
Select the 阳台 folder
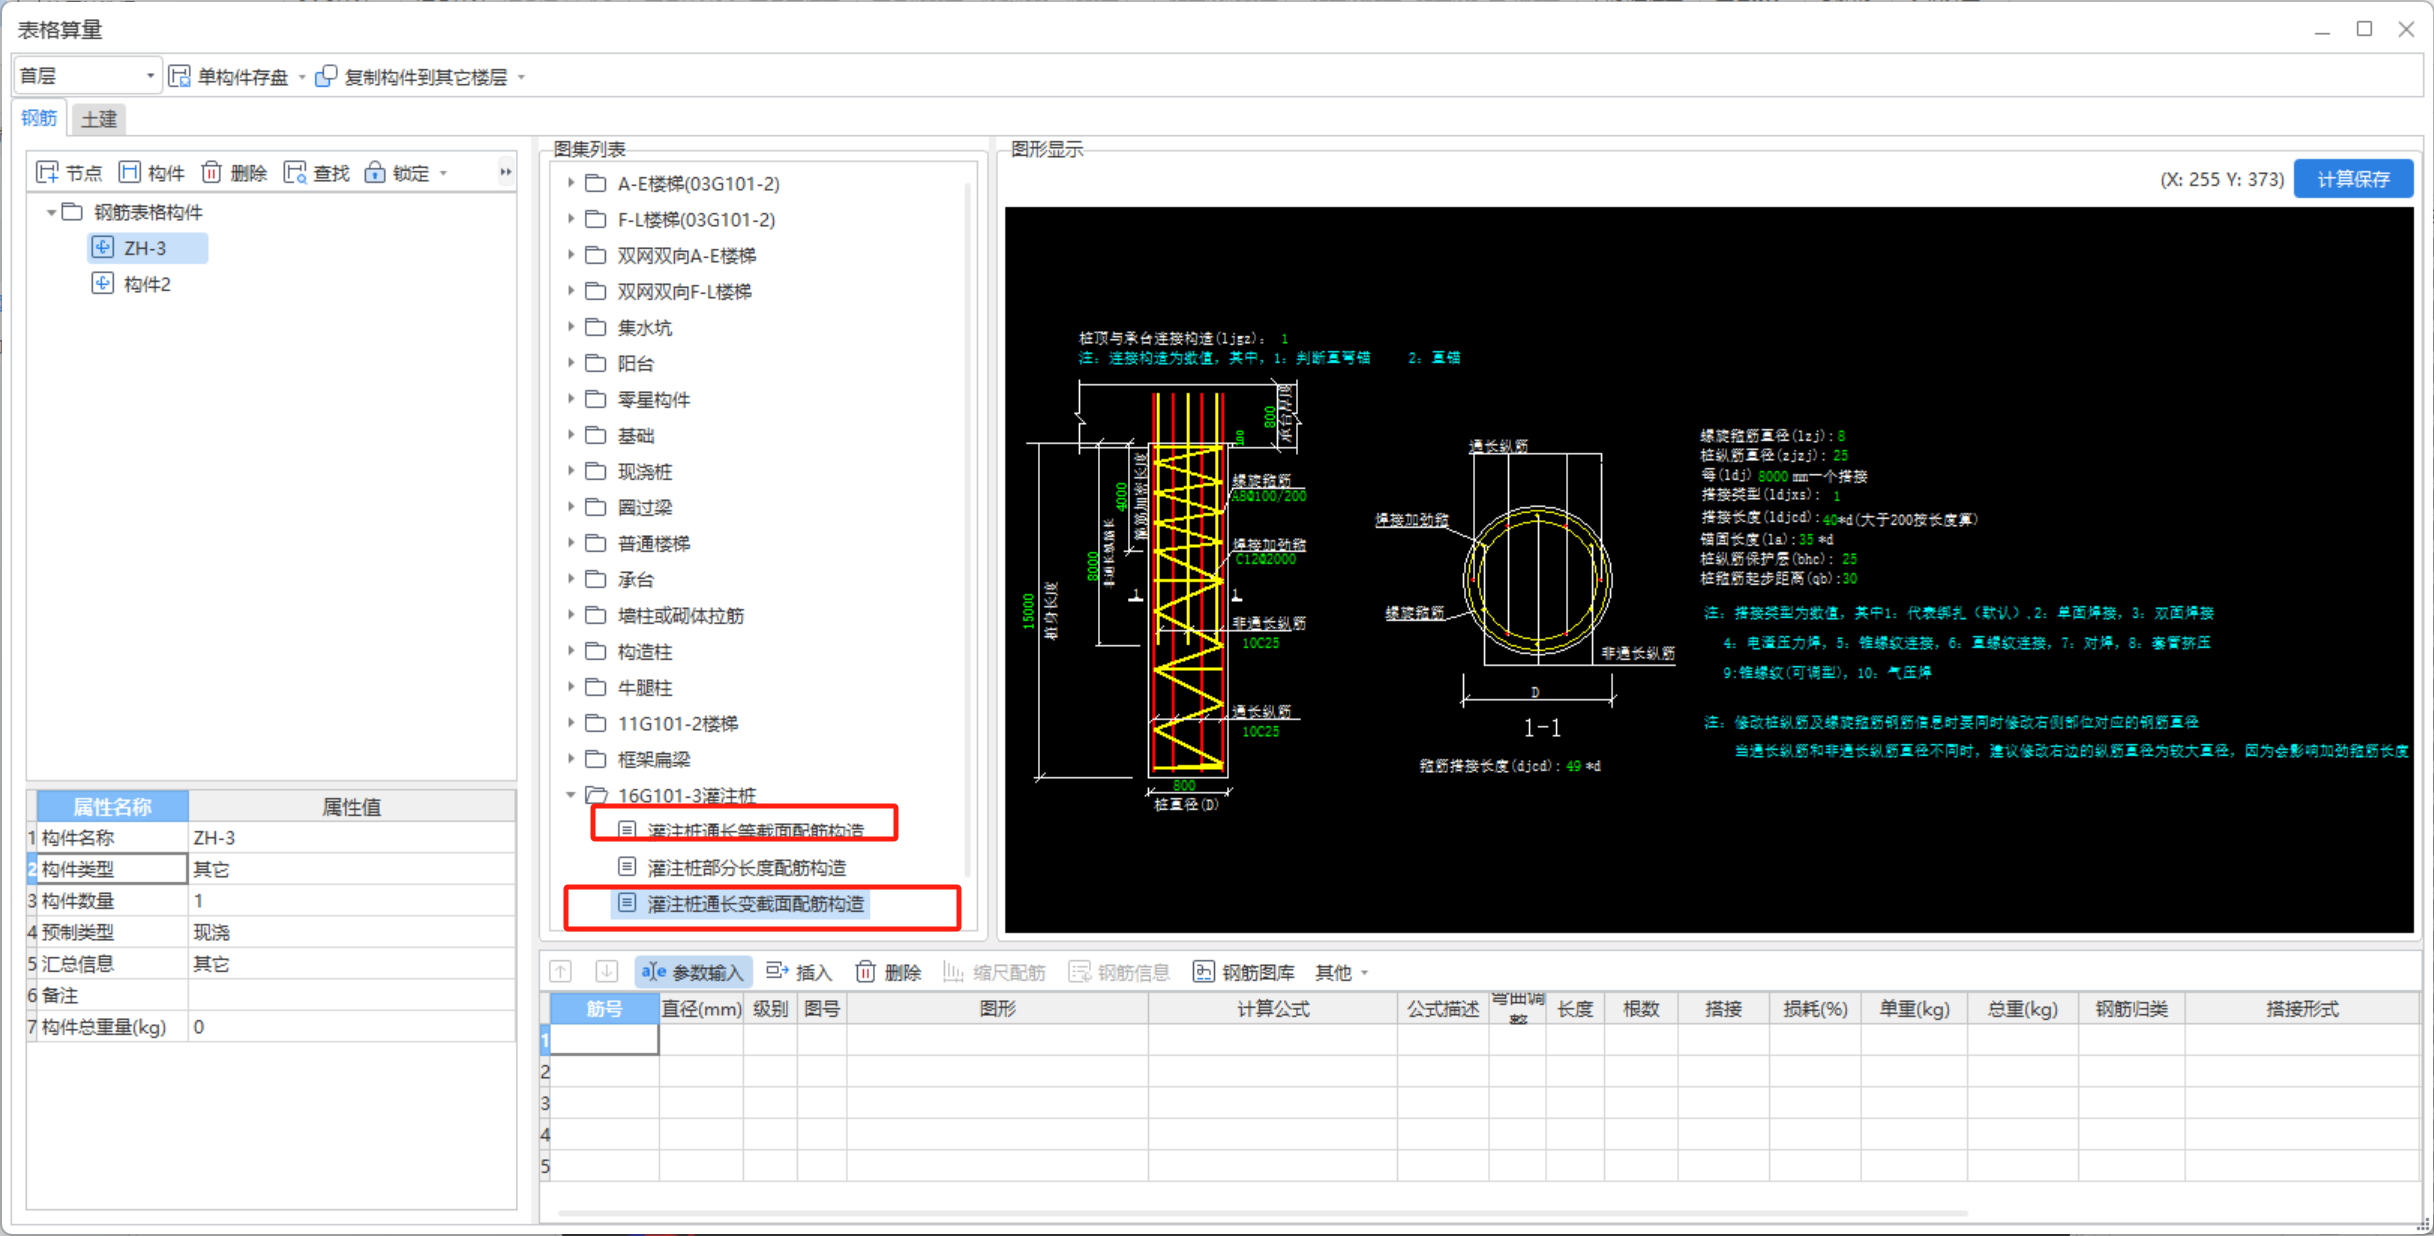point(635,363)
